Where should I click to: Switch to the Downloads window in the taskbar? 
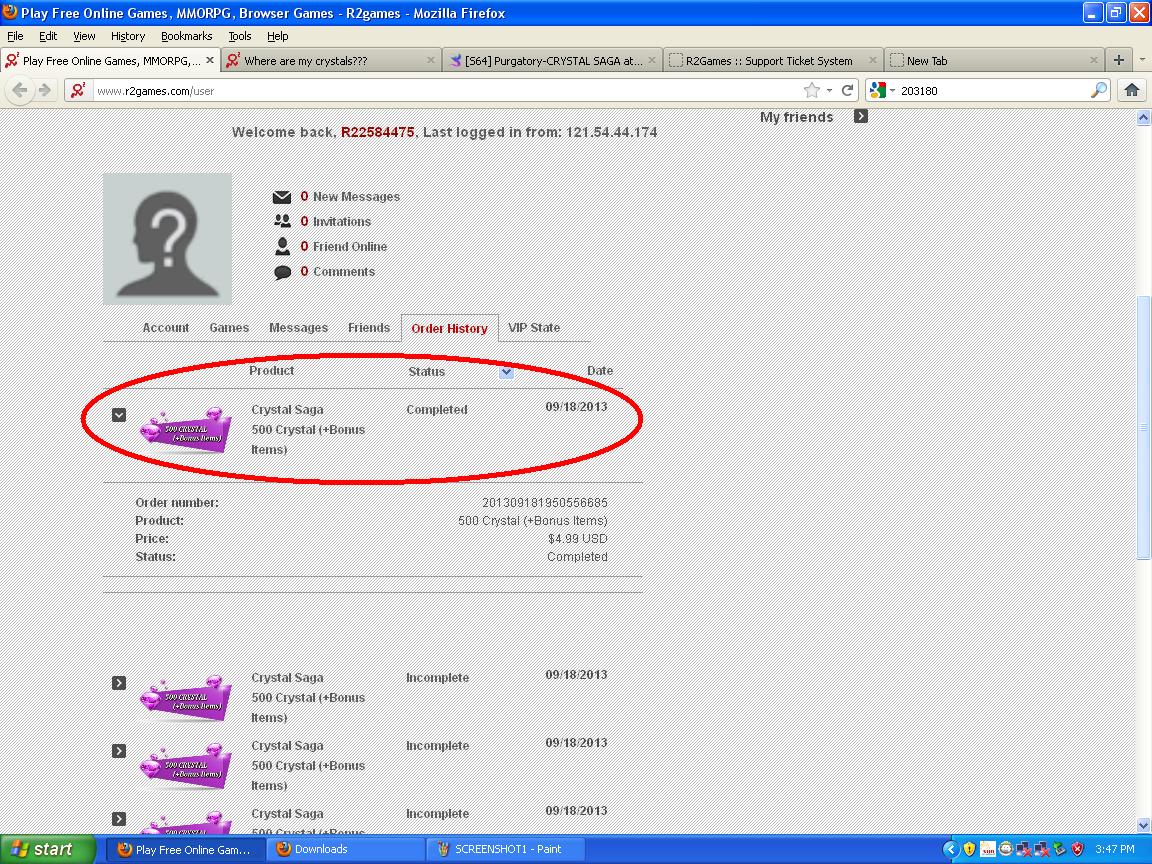(x=345, y=849)
